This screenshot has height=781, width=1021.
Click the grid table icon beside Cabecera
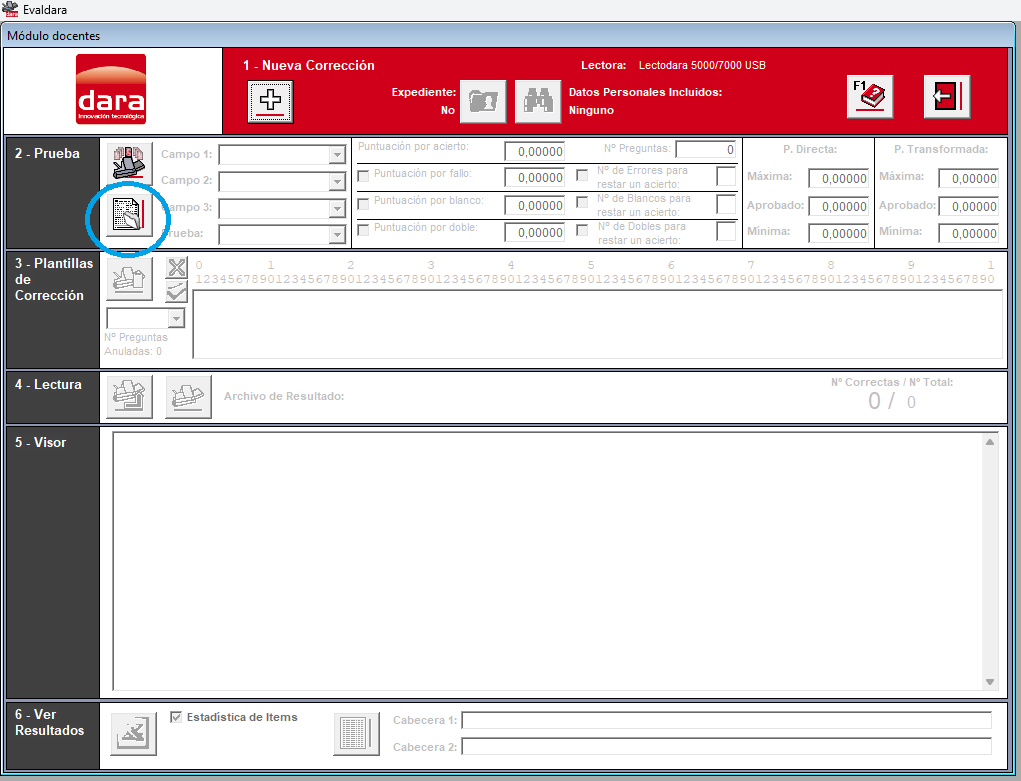(x=356, y=734)
